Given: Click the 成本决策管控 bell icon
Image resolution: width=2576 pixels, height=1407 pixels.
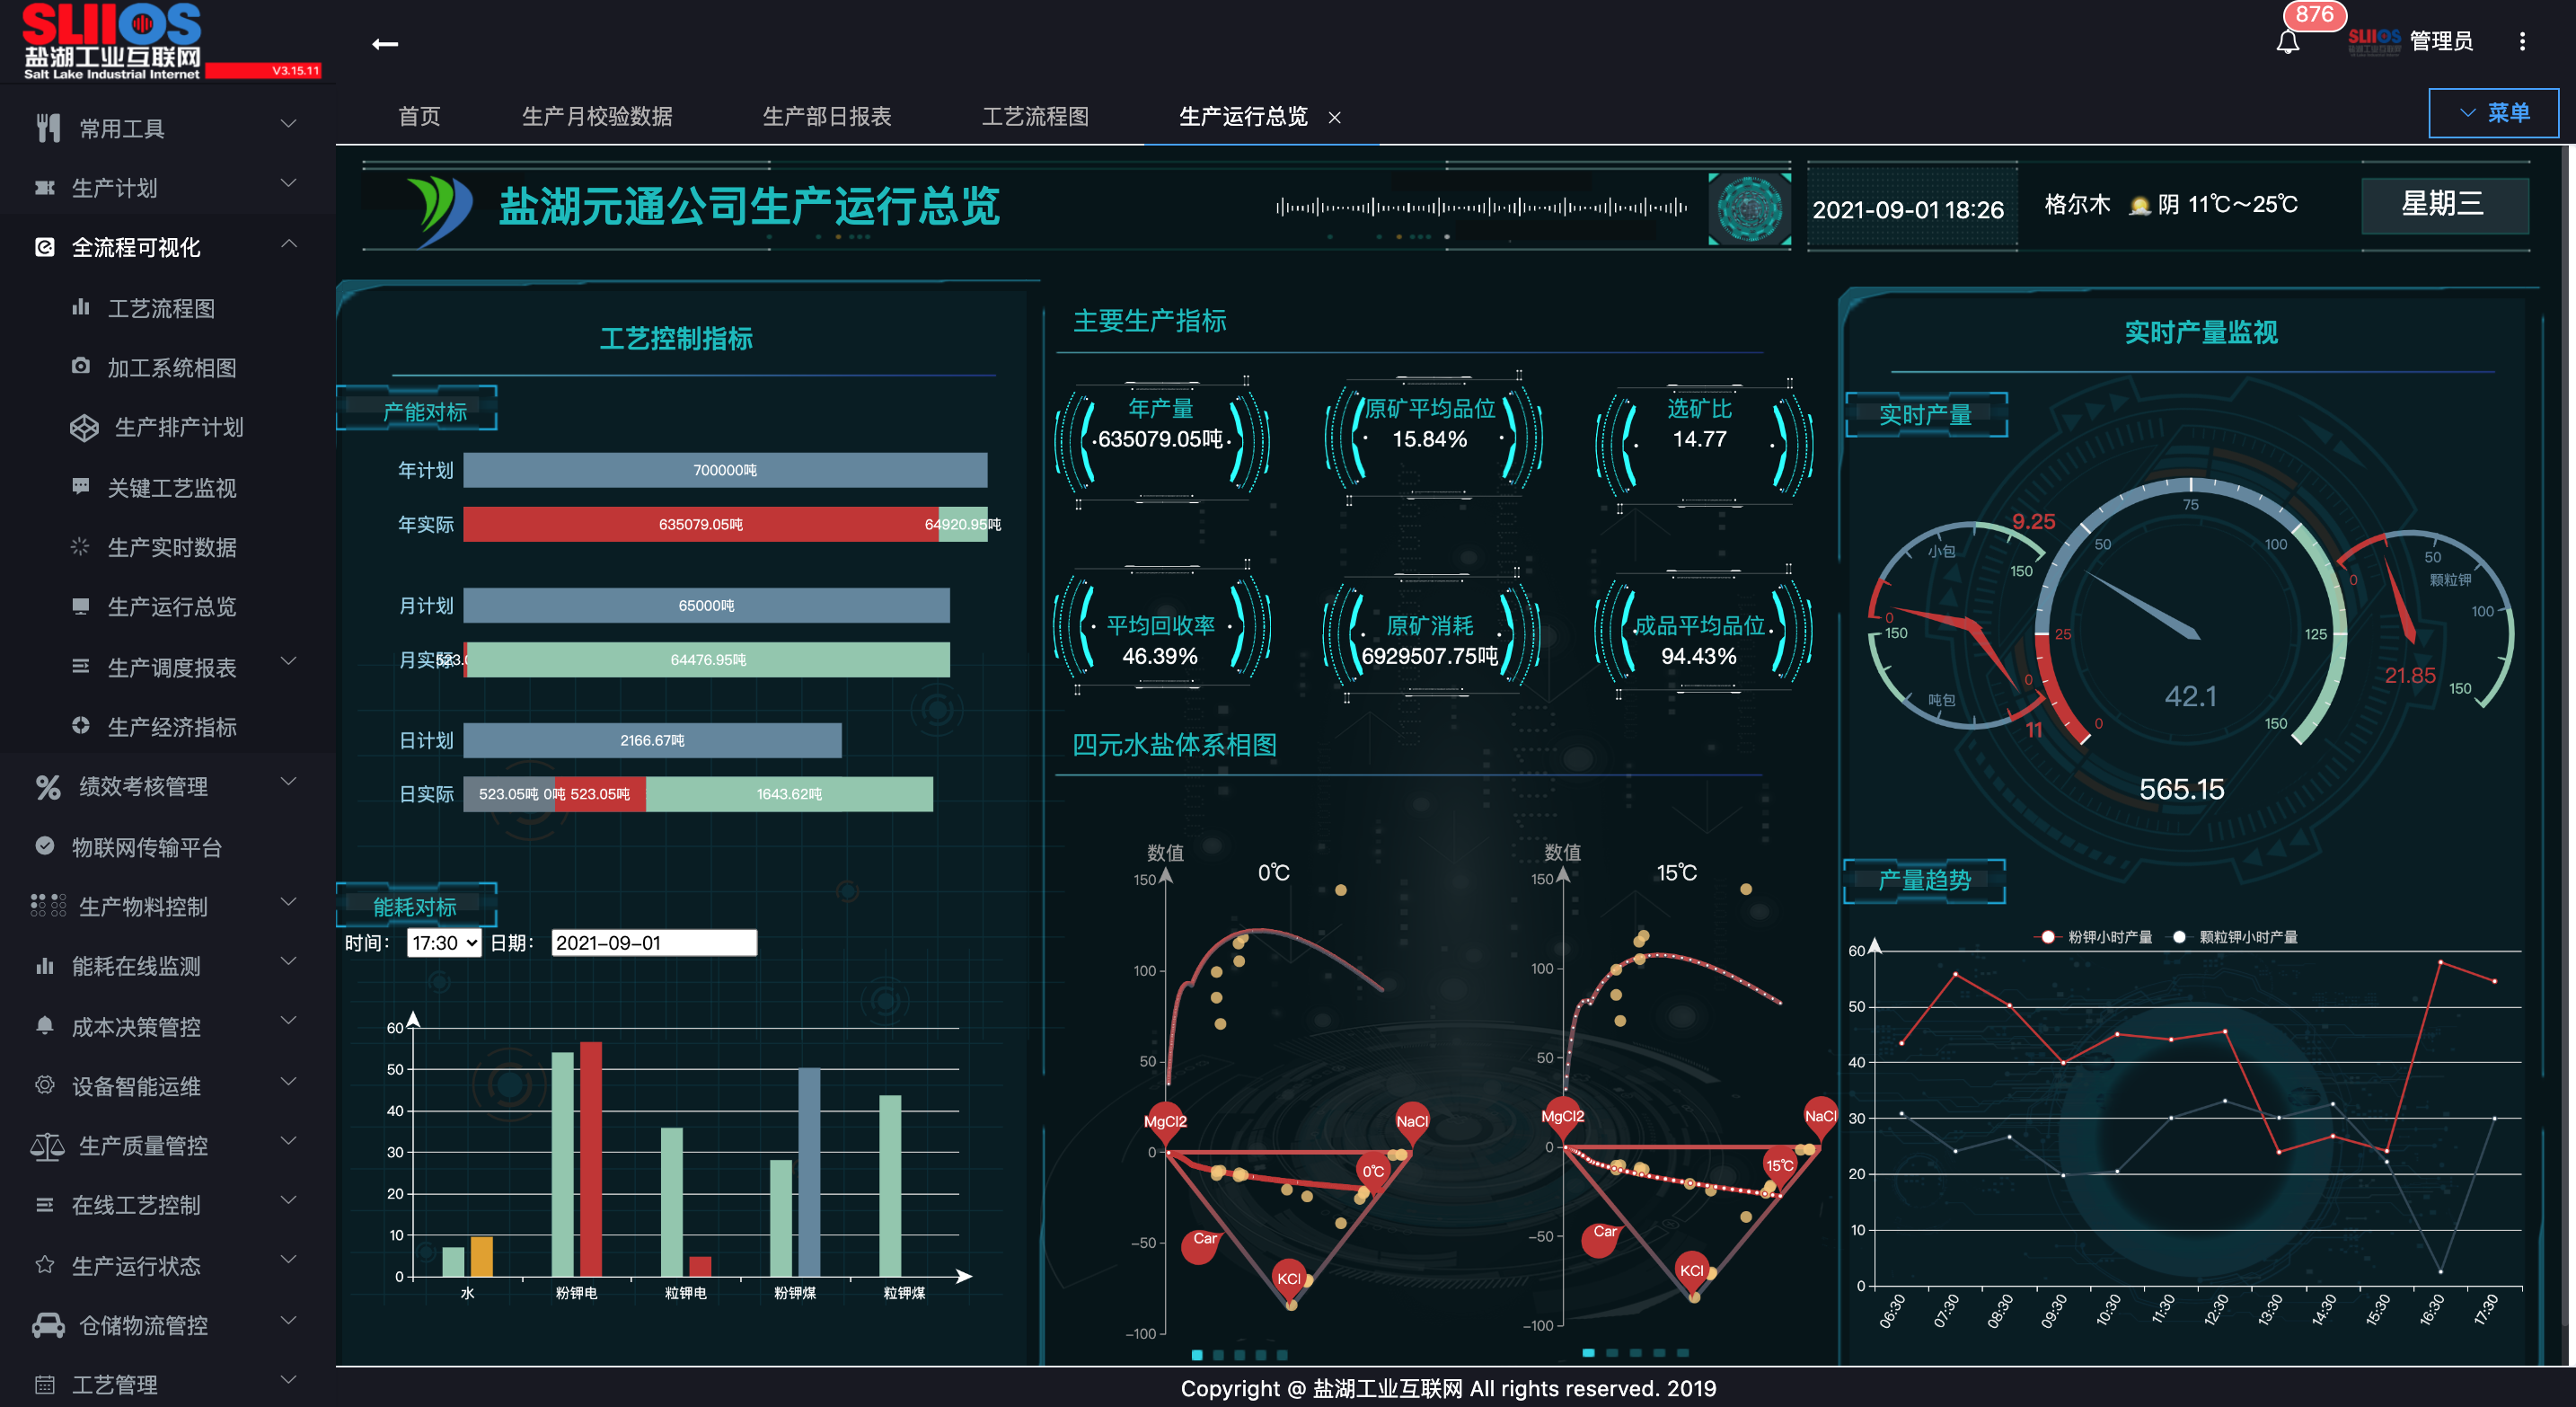Looking at the screenshot, I should pyautogui.click(x=44, y=1025).
